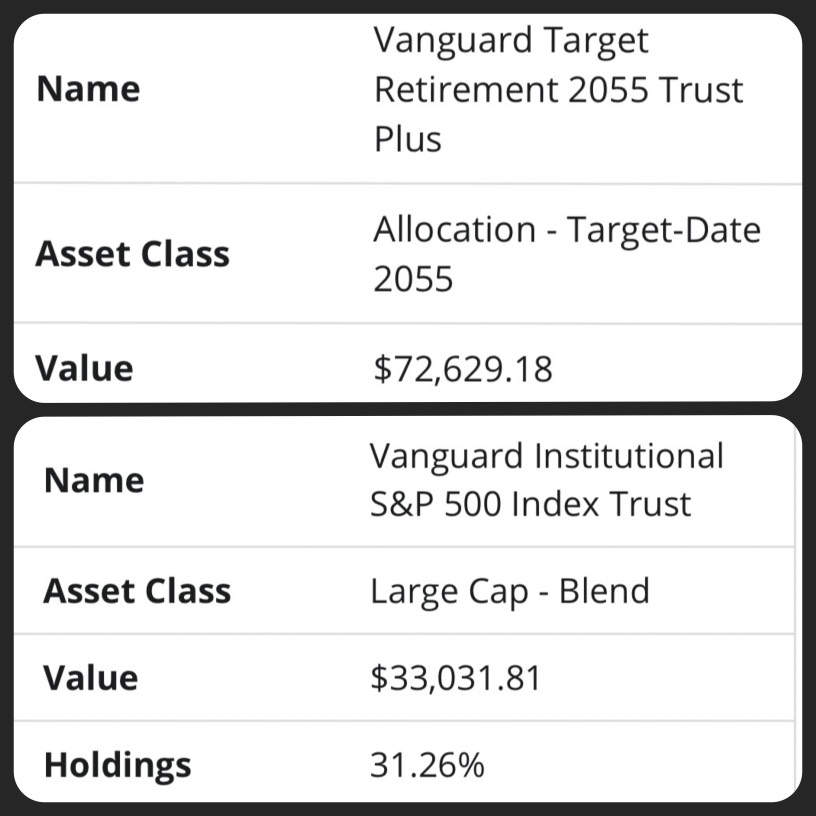Viewport: 816px width, 816px height.
Task: Click the $33,031.81 value
Action: (x=456, y=678)
